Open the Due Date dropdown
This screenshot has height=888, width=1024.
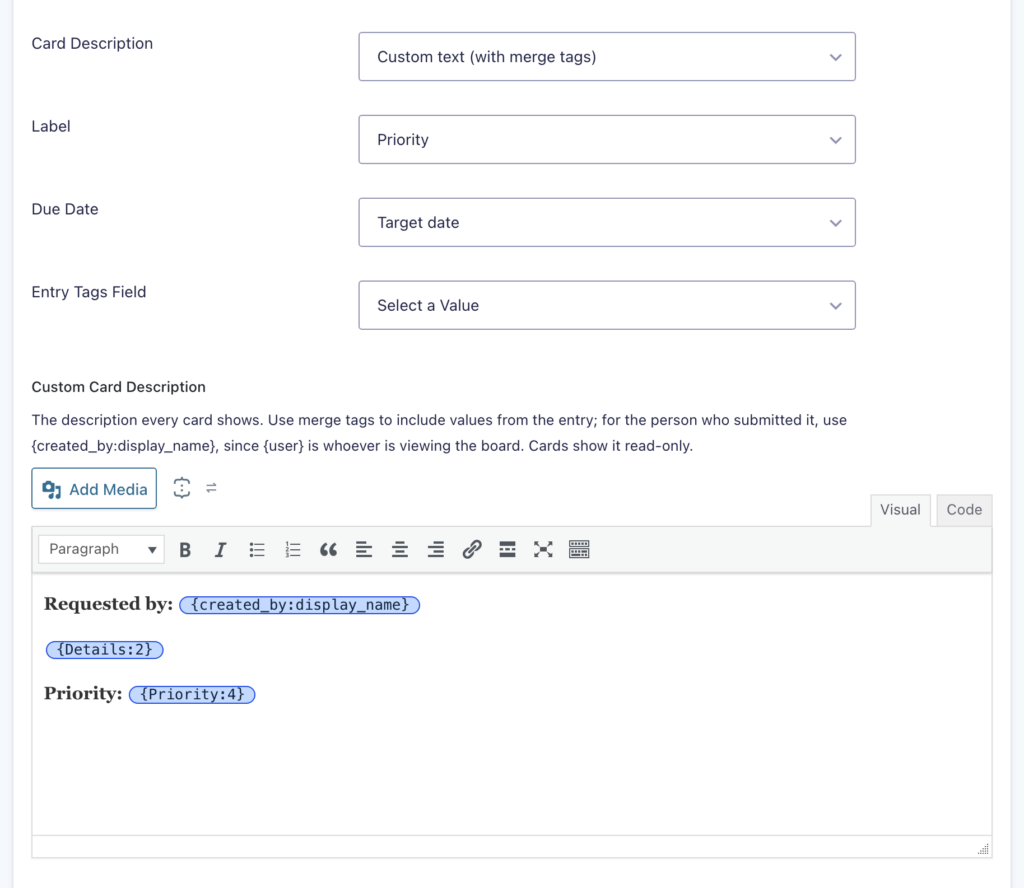[607, 223]
